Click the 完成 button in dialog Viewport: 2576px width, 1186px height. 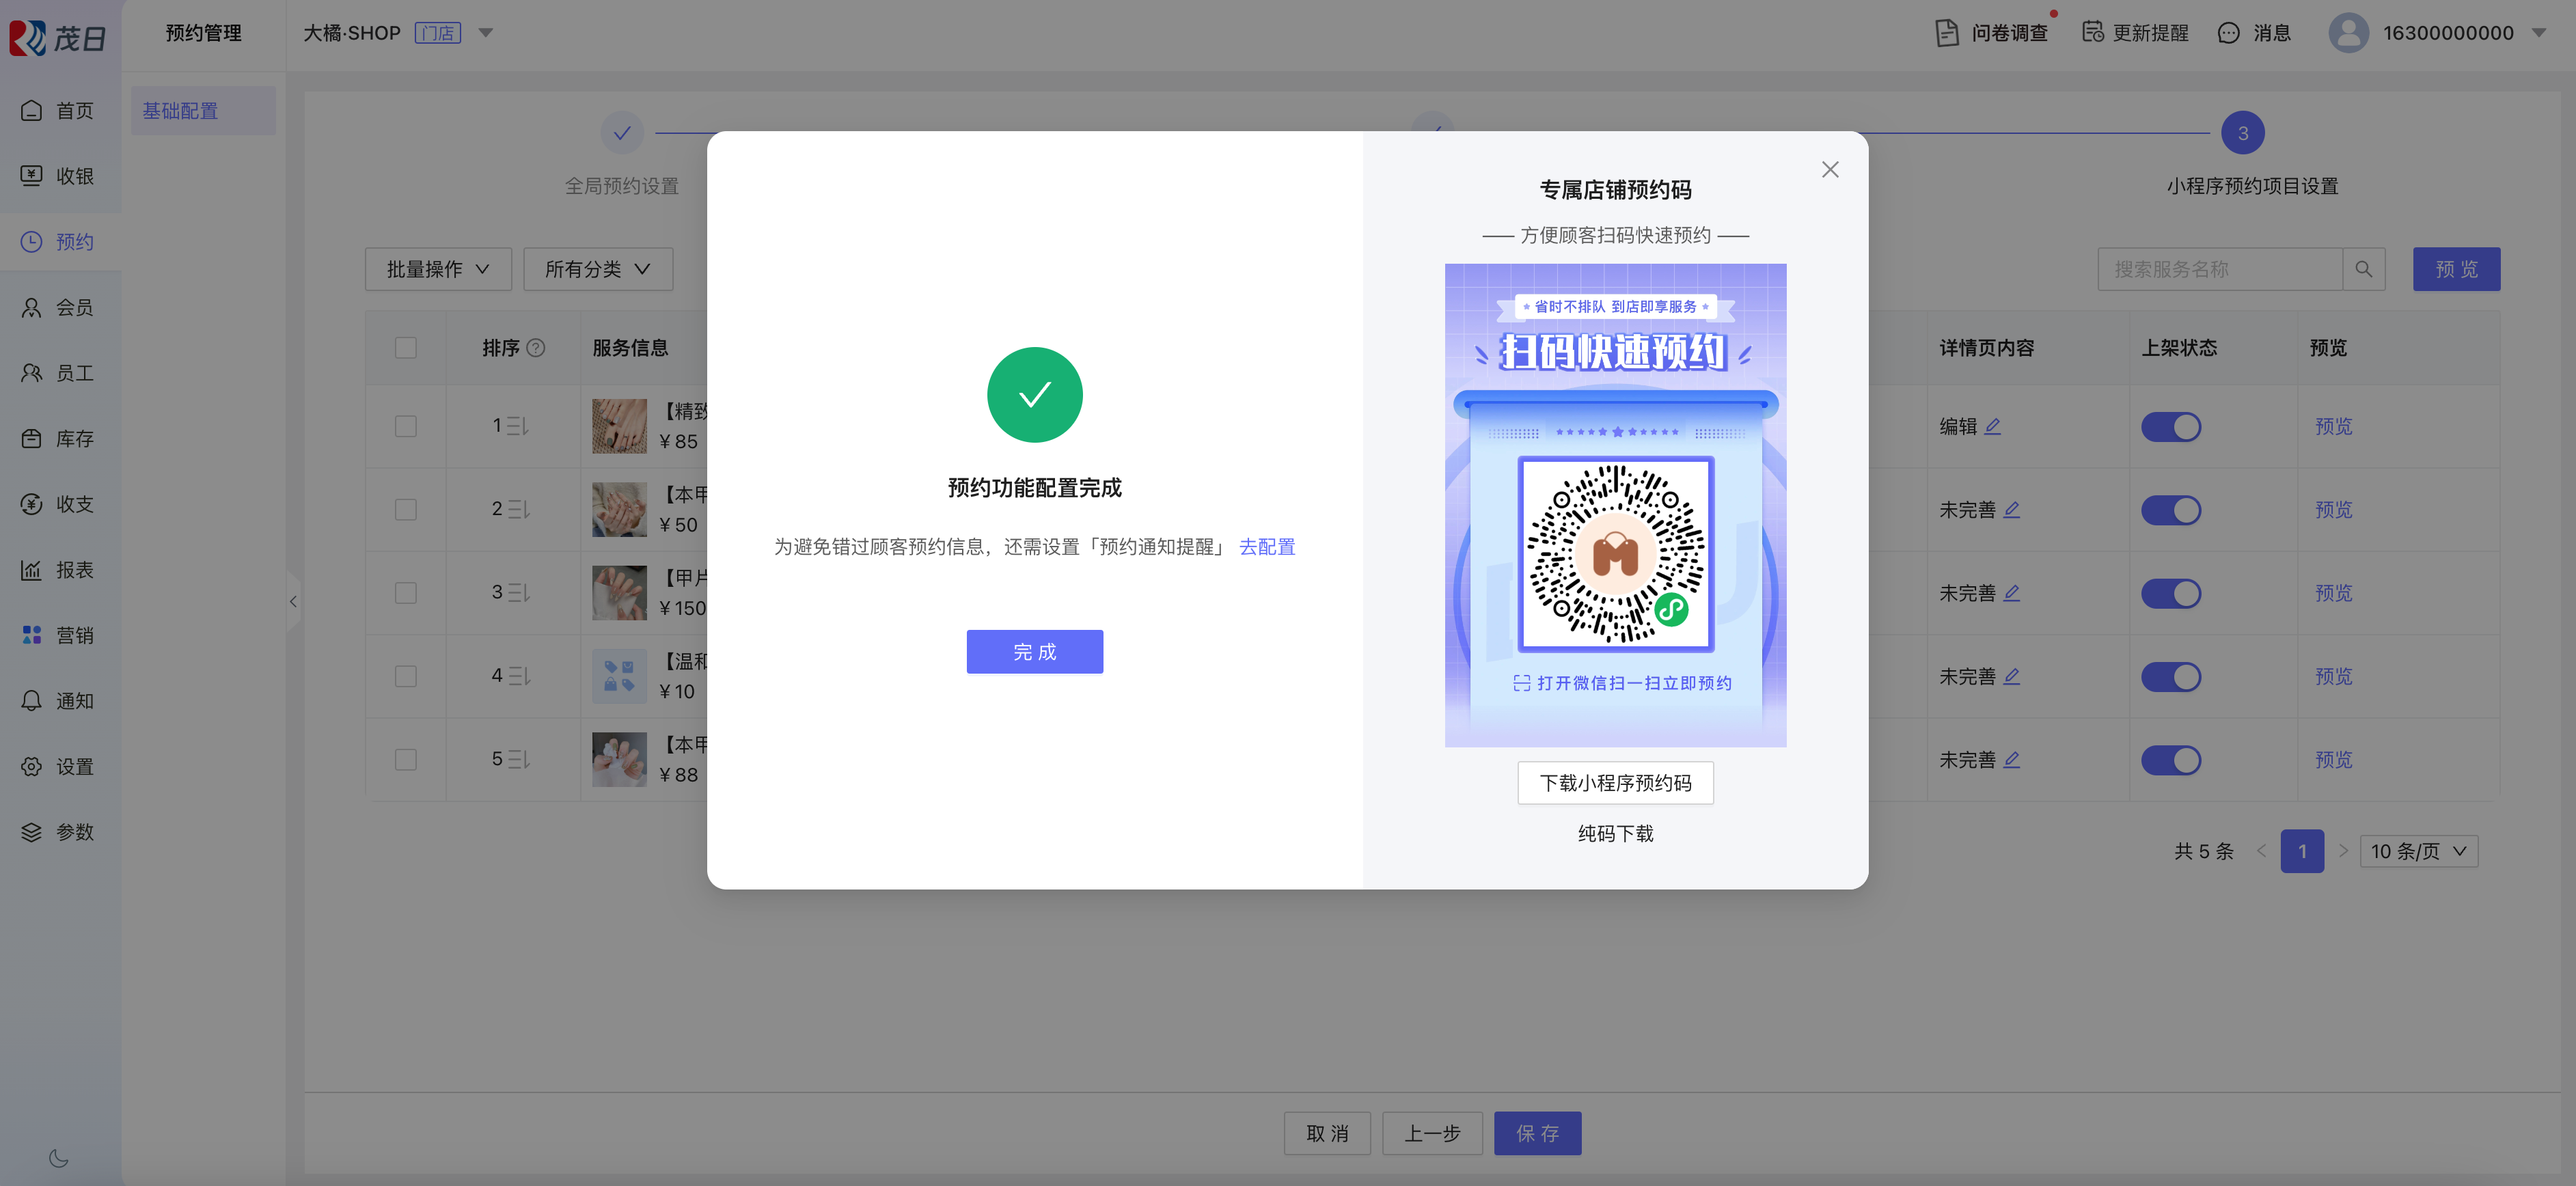(x=1034, y=652)
